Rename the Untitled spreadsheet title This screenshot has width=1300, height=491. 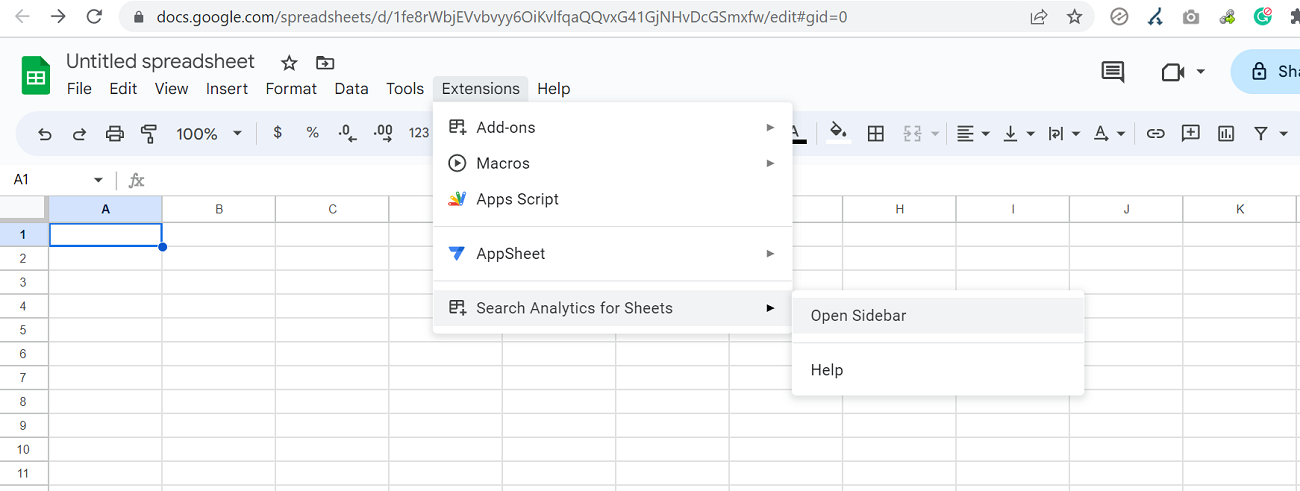pyautogui.click(x=160, y=61)
